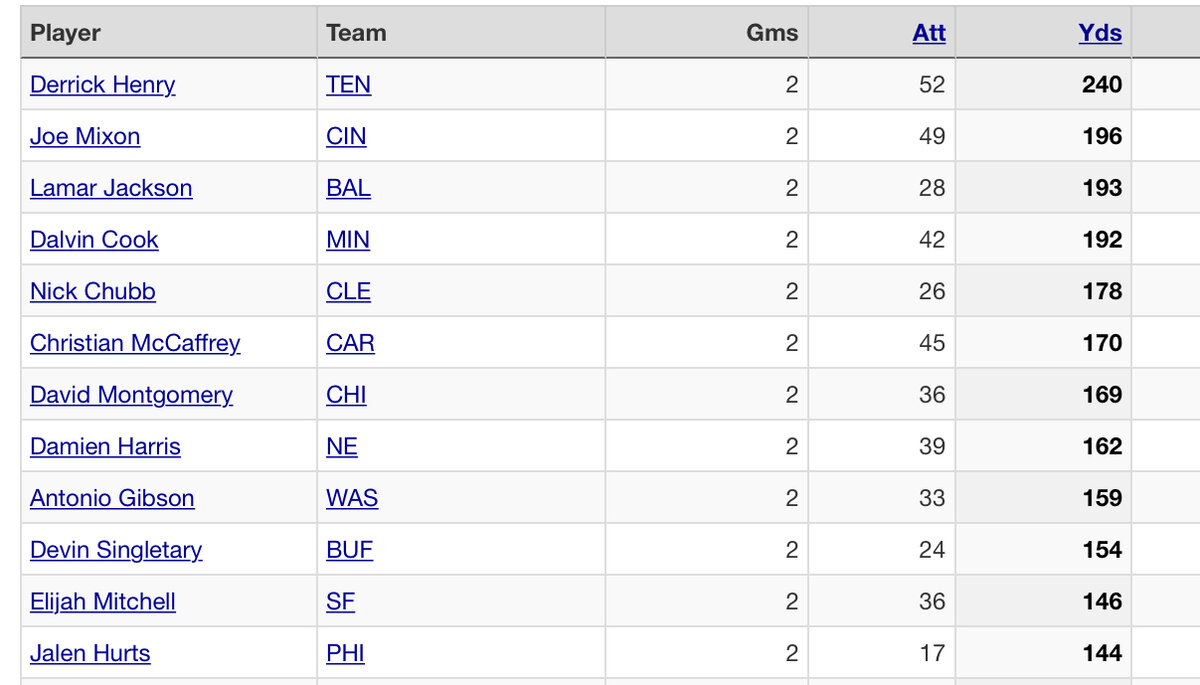
Task: Click the Jalen Hurts link
Action: [90, 654]
